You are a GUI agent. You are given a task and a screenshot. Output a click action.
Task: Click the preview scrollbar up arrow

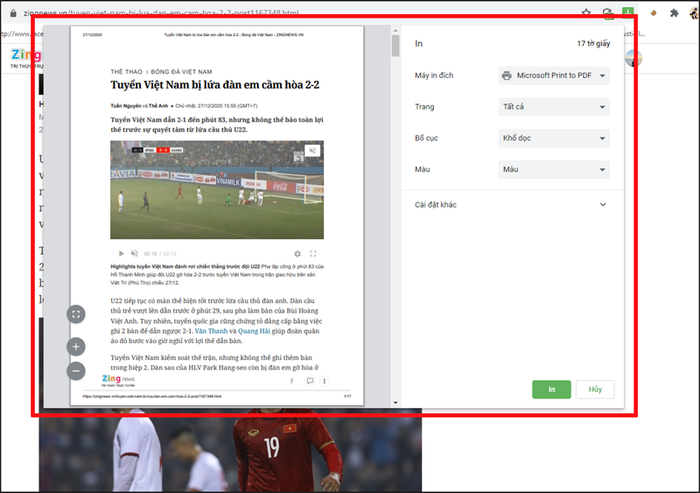tap(396, 30)
